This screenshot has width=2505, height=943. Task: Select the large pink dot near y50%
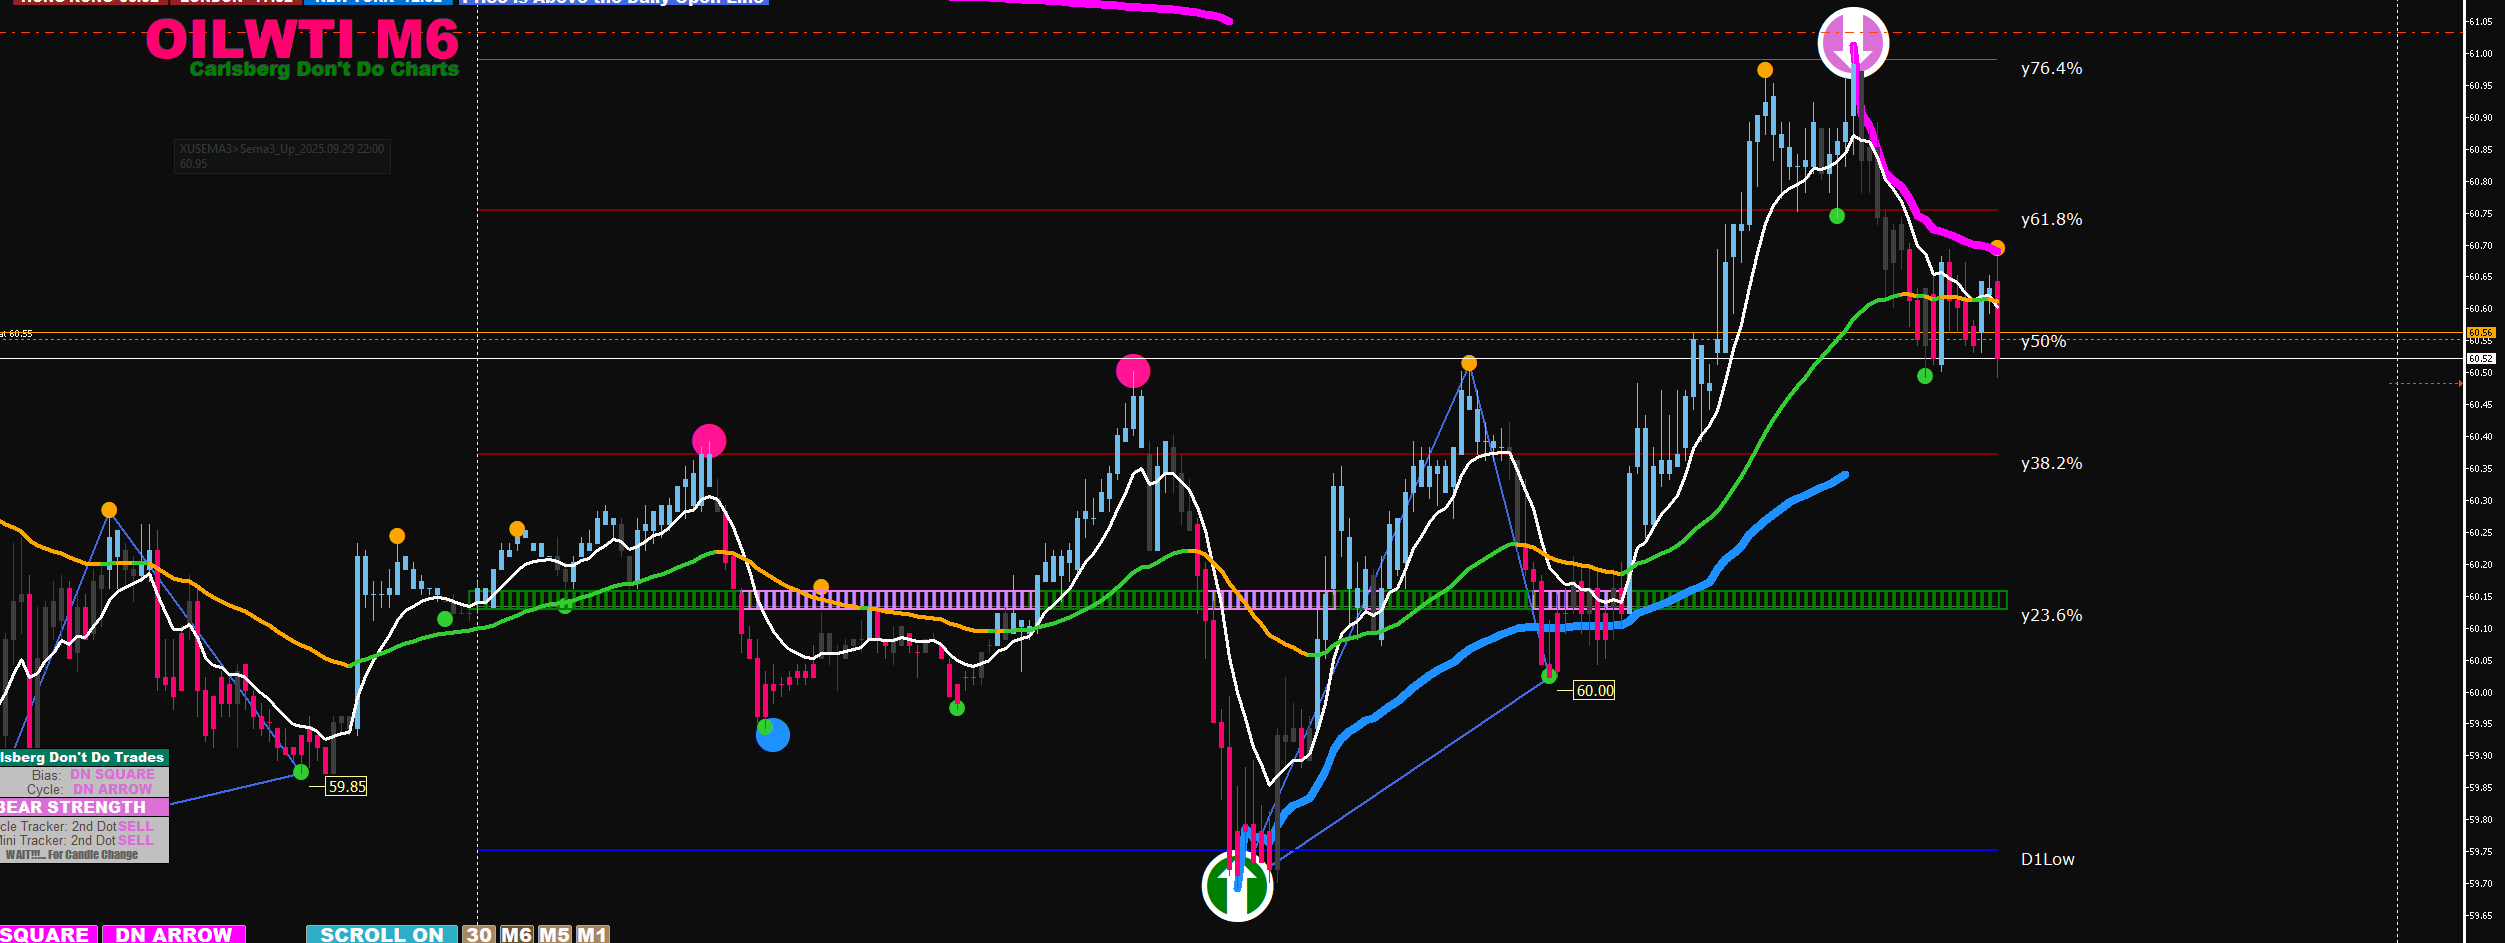[x=1133, y=371]
